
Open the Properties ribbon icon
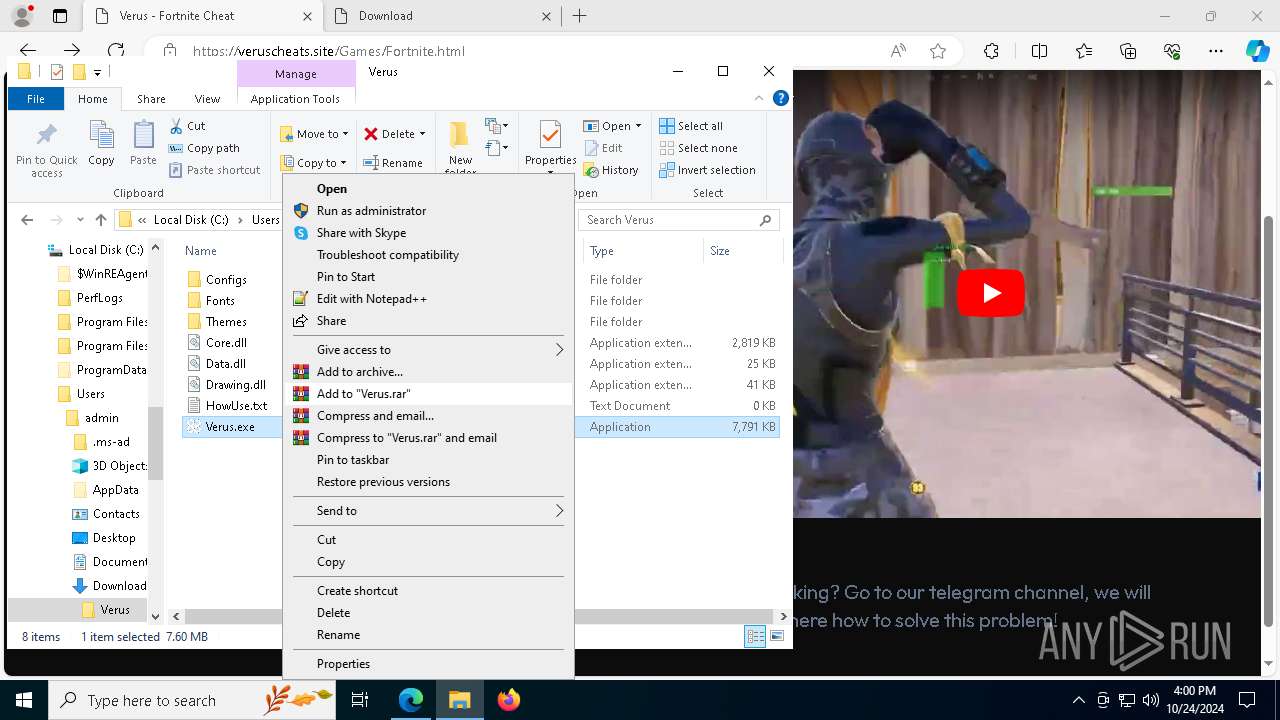550,135
